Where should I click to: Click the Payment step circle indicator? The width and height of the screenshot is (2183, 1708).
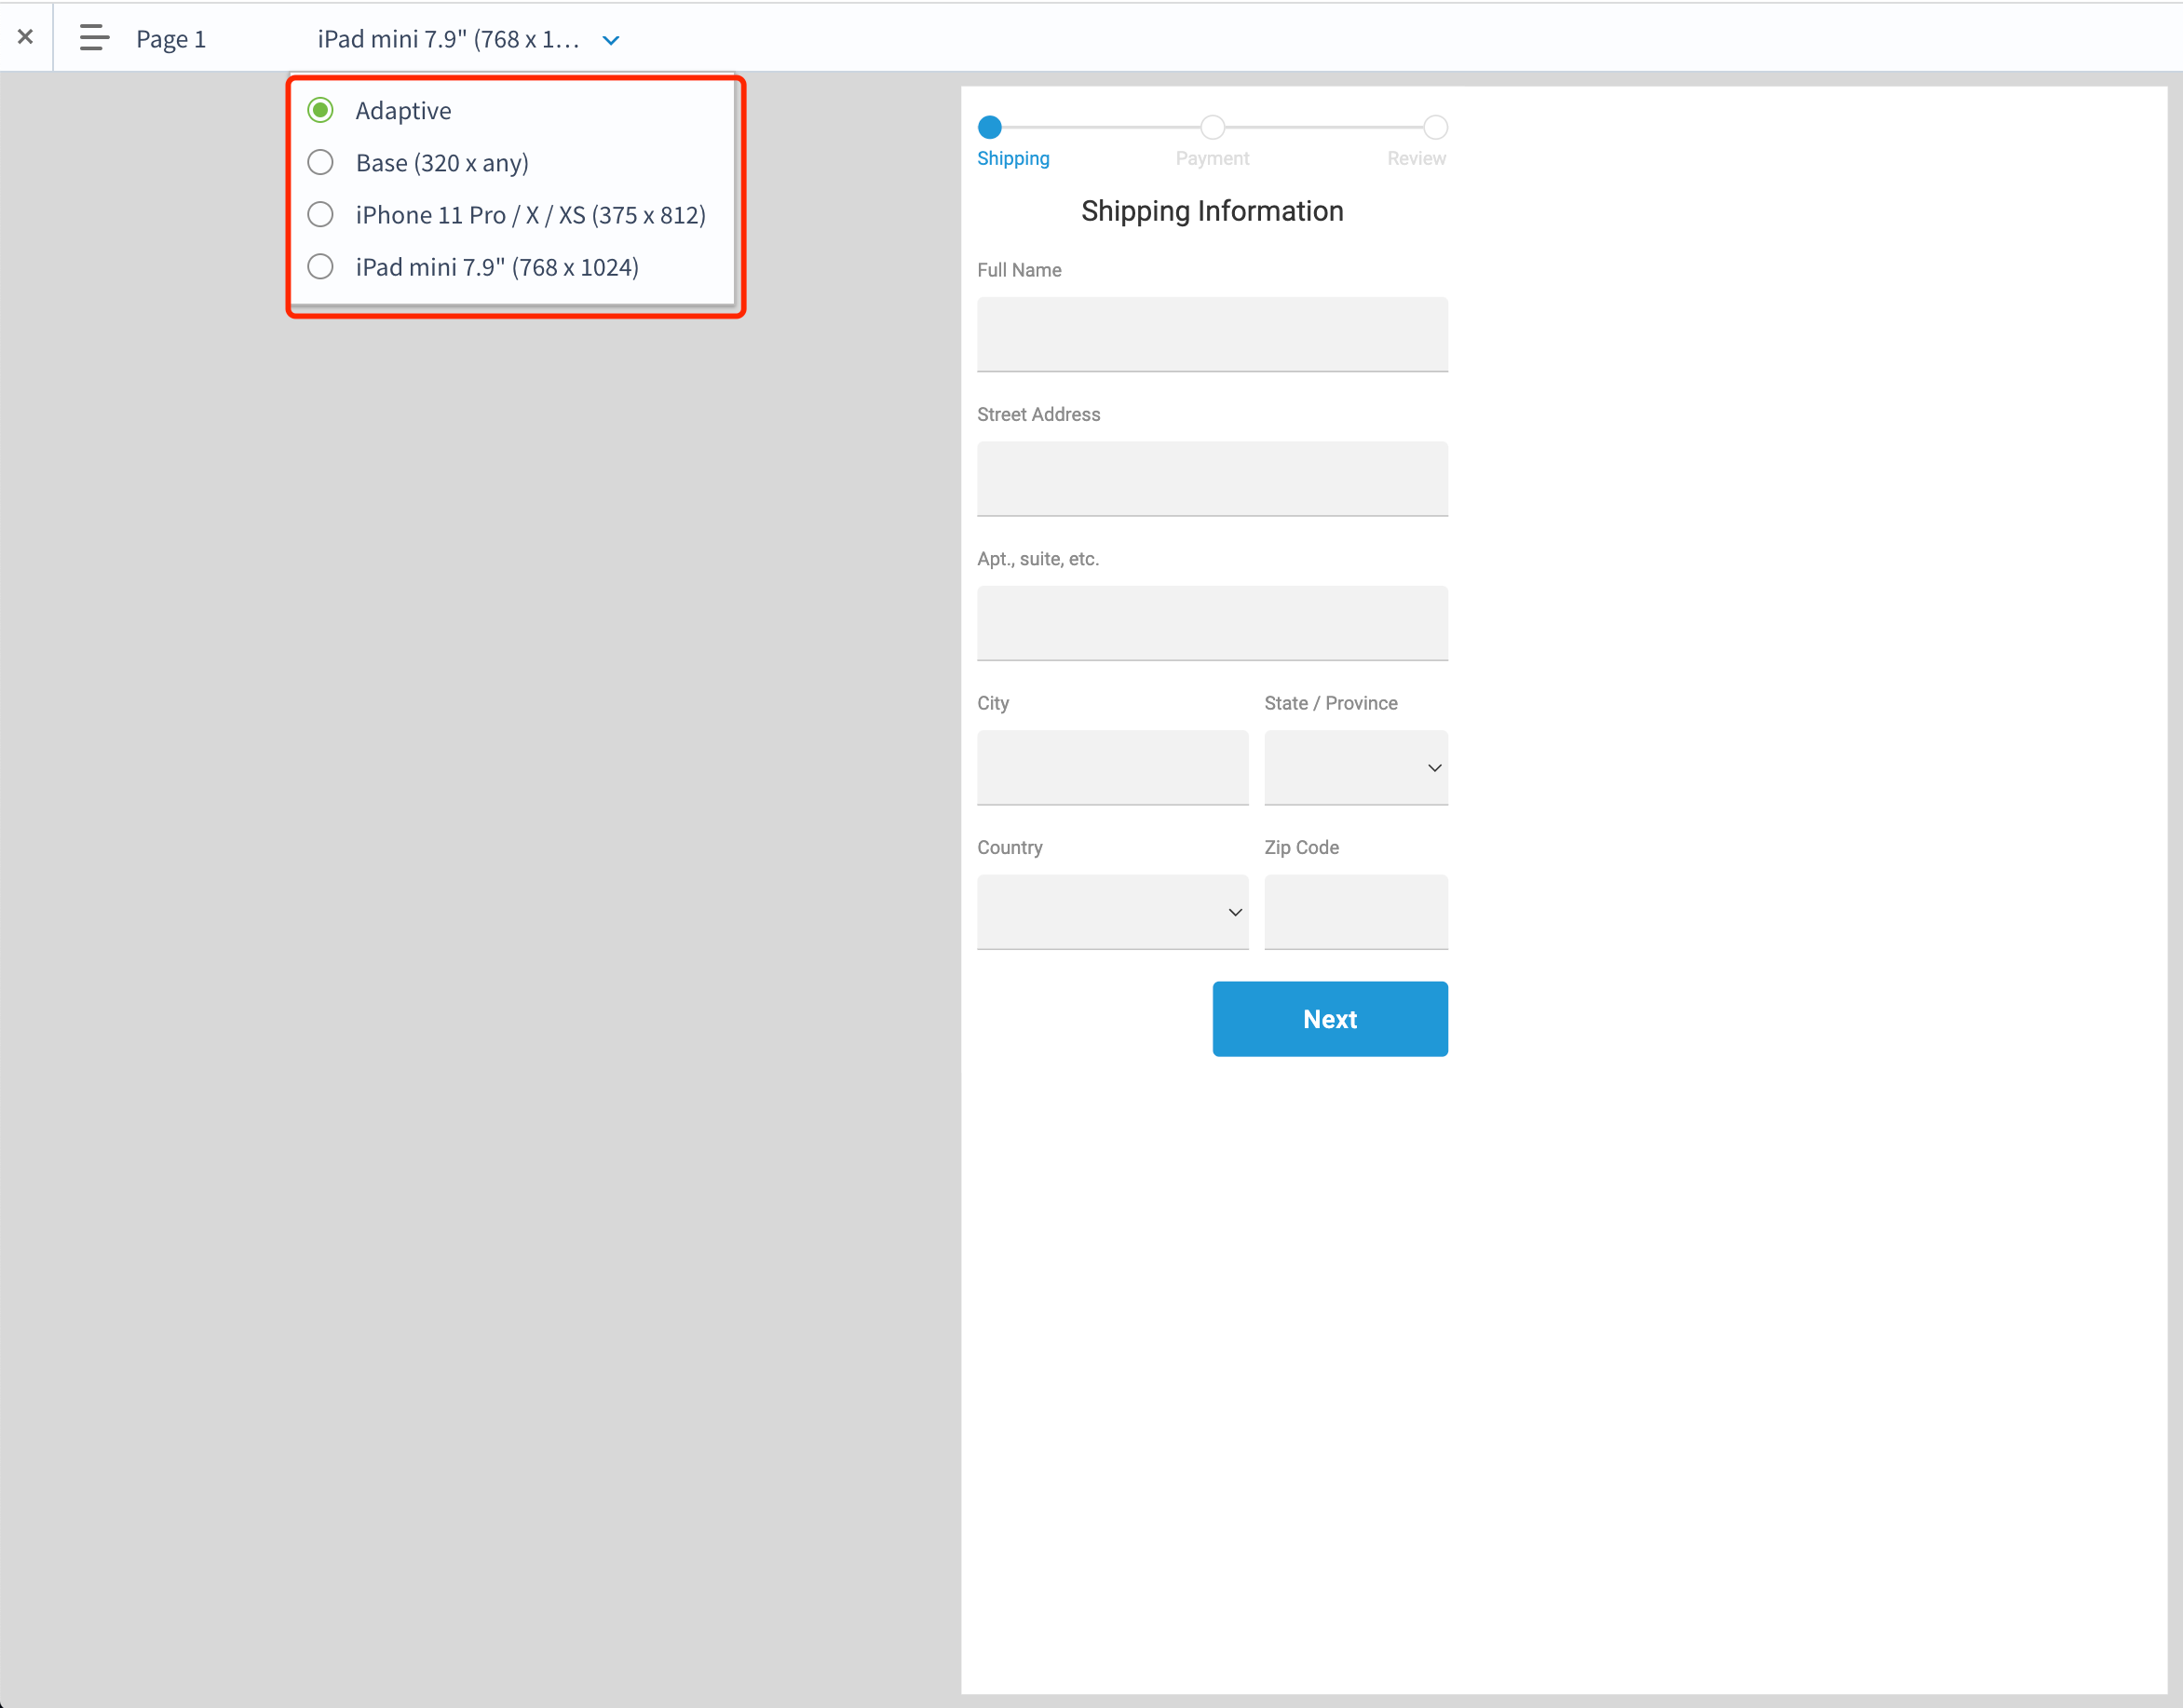[x=1212, y=127]
